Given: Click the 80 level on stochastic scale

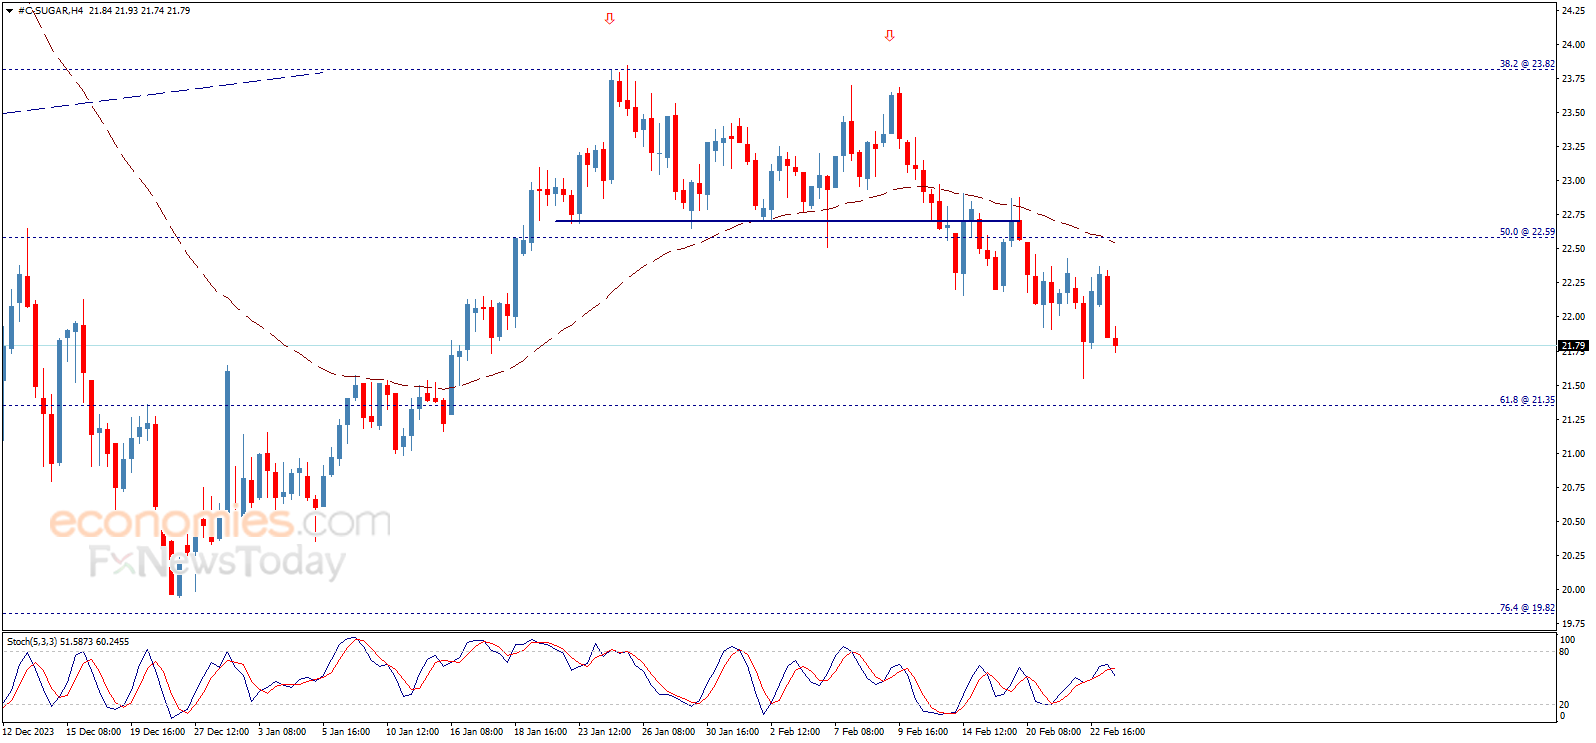Looking at the screenshot, I should [1565, 652].
